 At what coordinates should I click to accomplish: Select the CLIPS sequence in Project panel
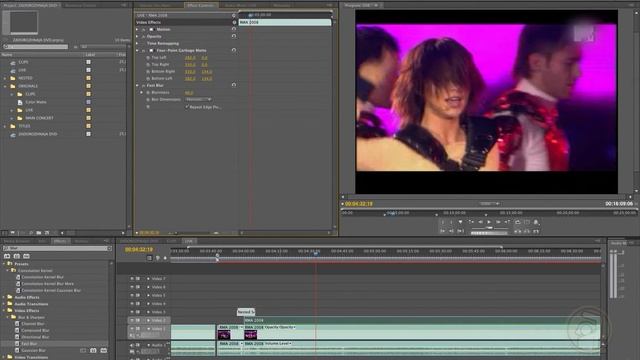pos(23,62)
